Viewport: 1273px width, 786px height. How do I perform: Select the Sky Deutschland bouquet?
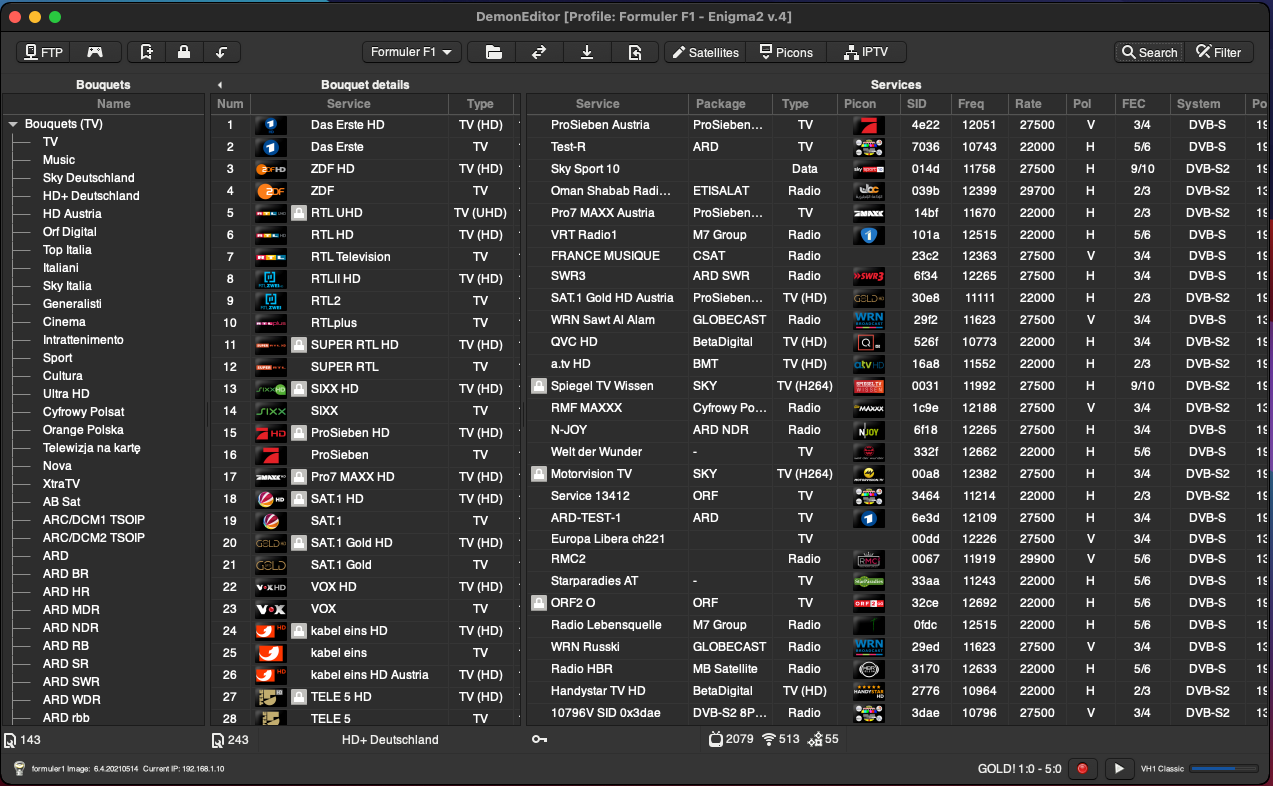(89, 178)
